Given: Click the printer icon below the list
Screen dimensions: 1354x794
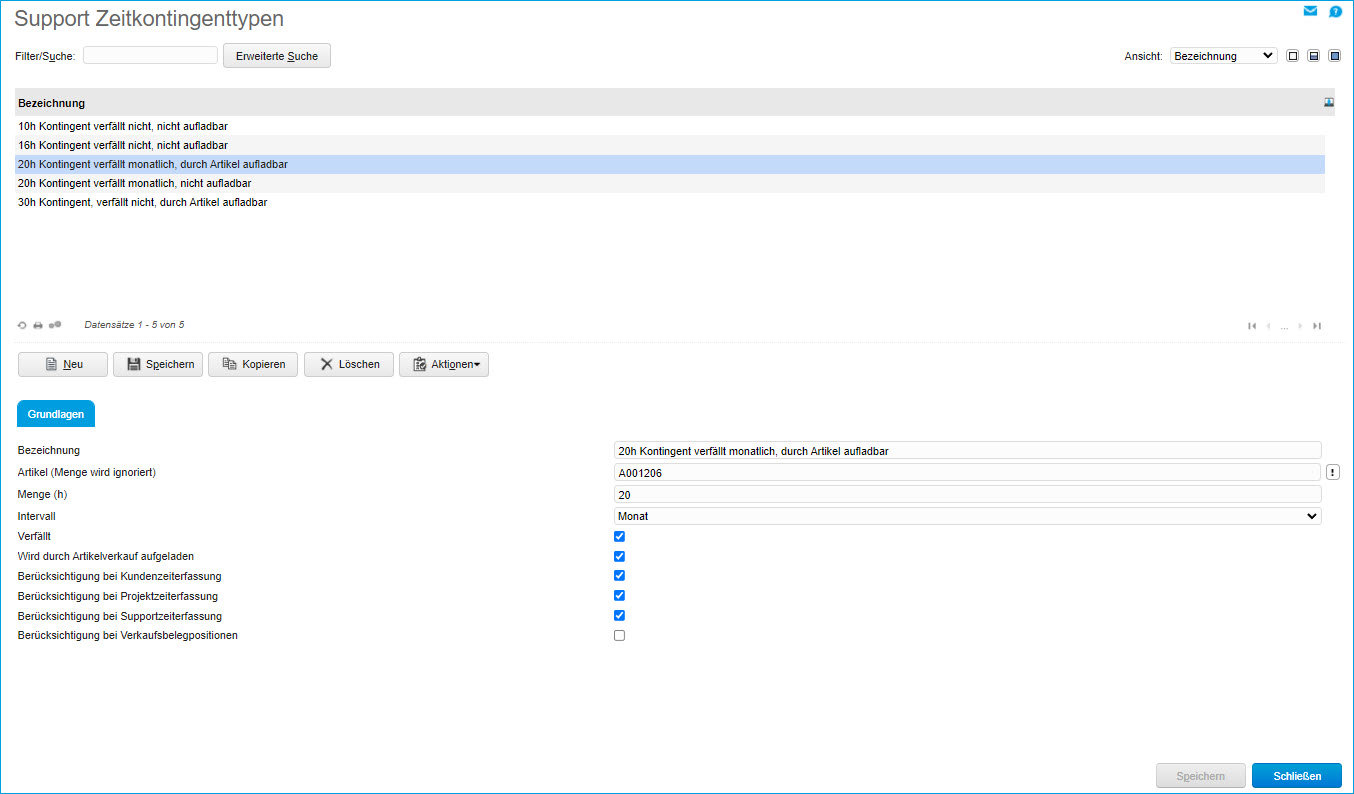Looking at the screenshot, I should click(38, 325).
